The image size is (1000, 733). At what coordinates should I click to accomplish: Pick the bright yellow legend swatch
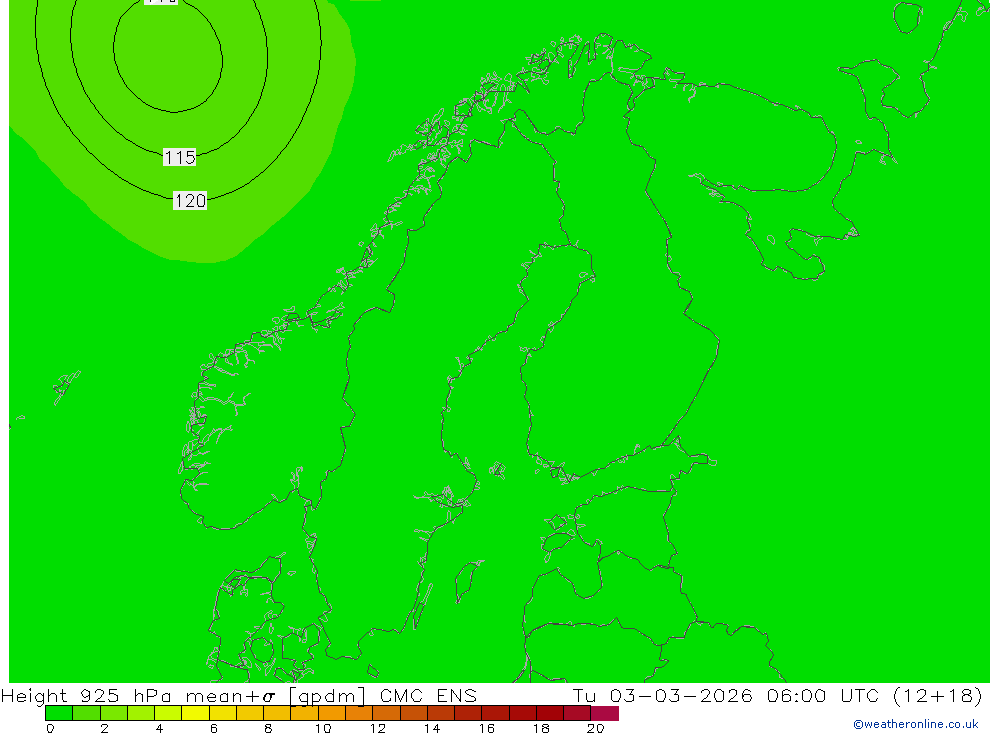tap(195, 713)
